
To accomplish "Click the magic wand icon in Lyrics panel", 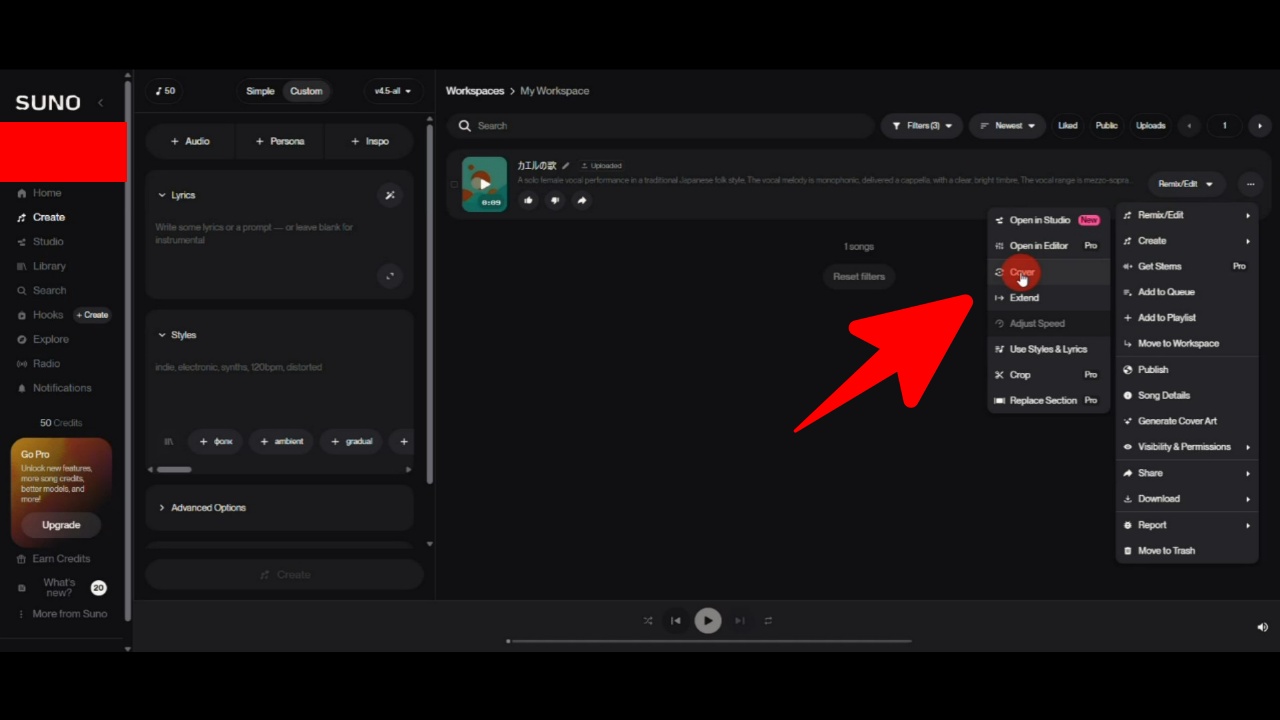I will 390,195.
